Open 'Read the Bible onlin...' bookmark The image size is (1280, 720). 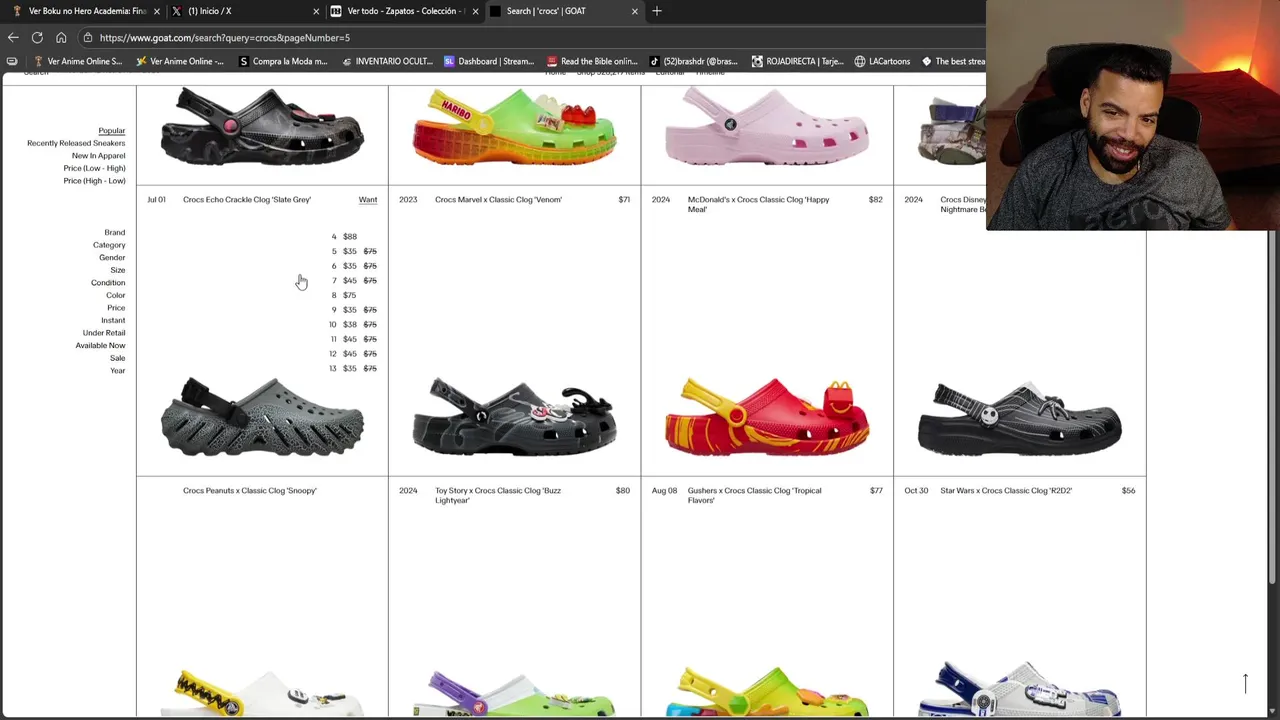click(x=592, y=61)
